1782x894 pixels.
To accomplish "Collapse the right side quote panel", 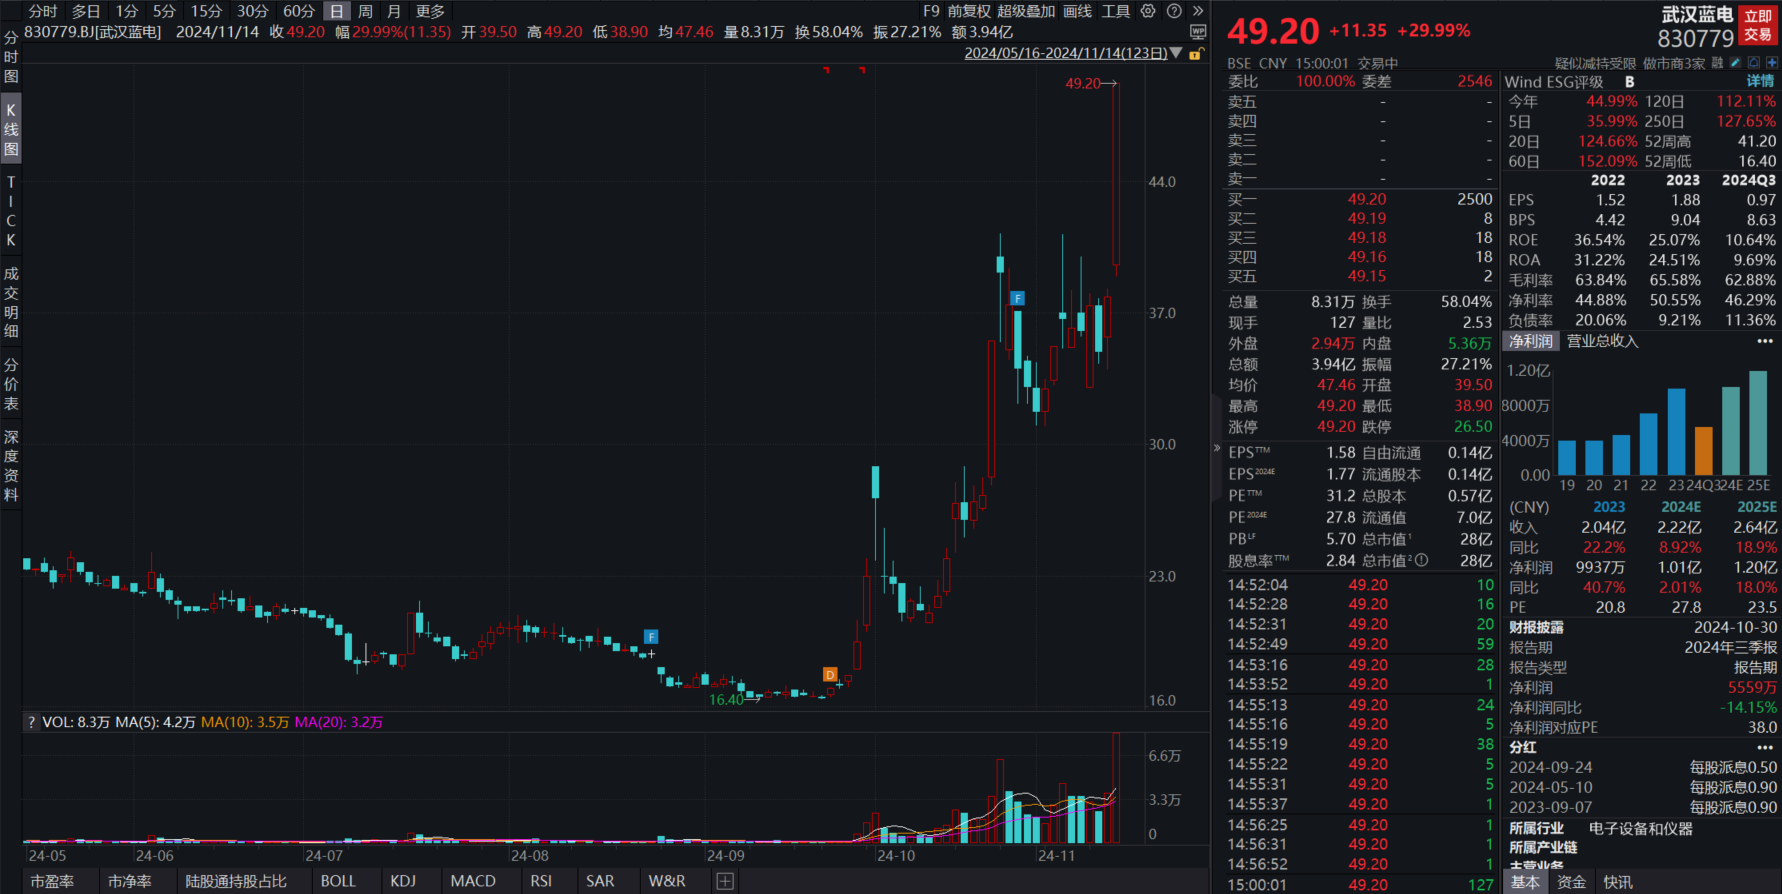I will click(x=1217, y=448).
